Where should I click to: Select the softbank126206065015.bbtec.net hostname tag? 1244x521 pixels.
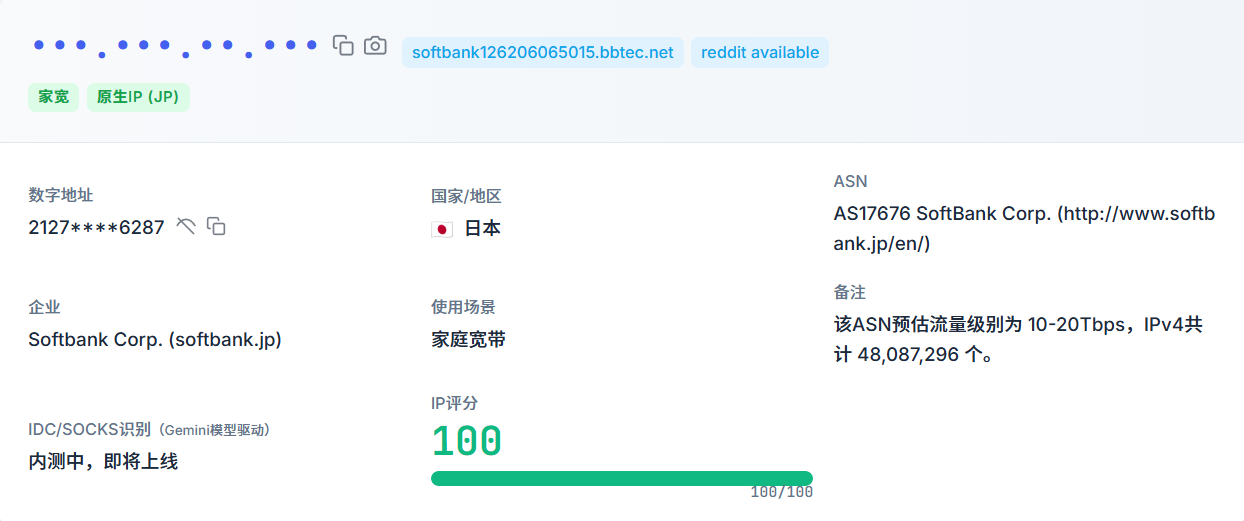coord(543,52)
